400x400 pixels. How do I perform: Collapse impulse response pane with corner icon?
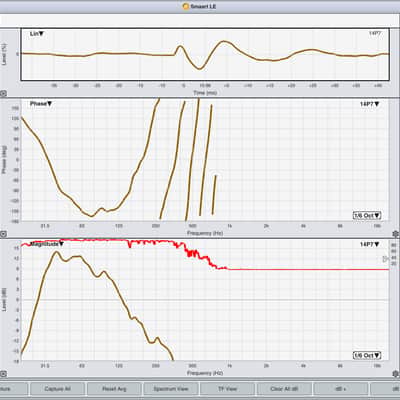coord(3,94)
